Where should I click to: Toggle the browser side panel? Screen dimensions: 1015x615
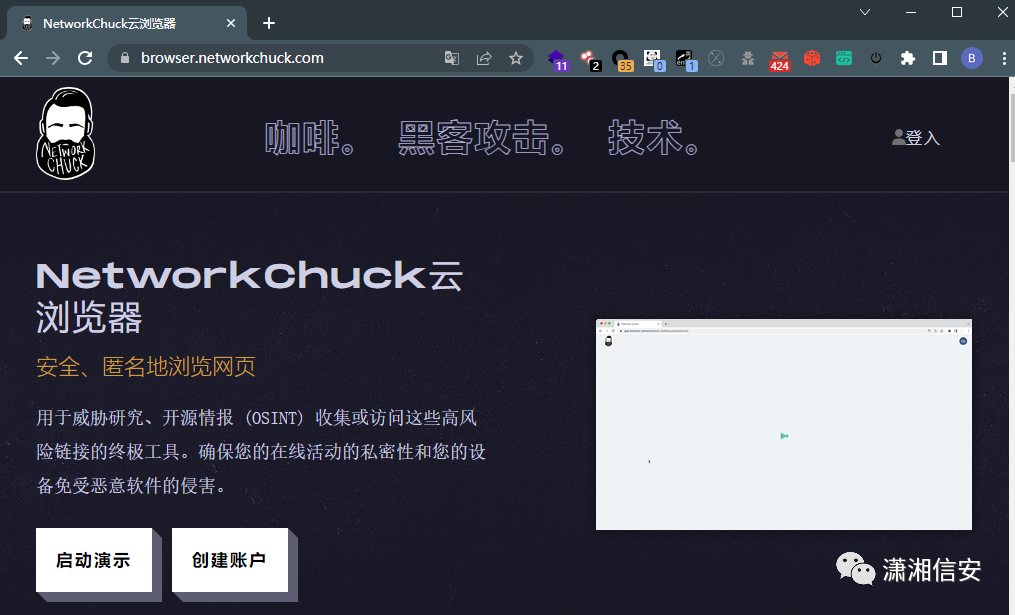939,58
